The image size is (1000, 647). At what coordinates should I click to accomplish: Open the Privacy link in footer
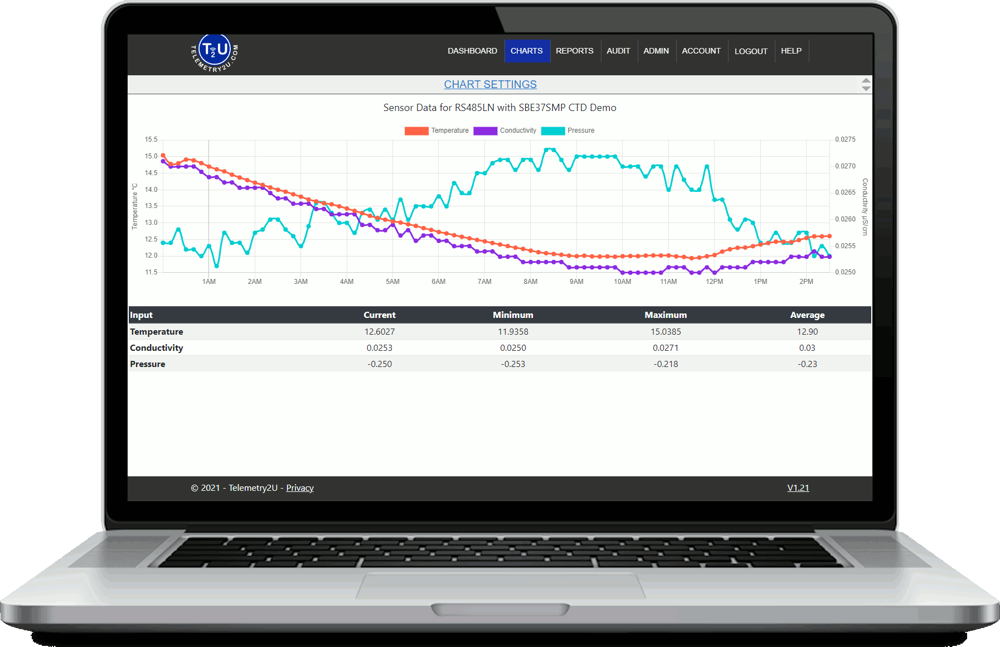pos(300,488)
